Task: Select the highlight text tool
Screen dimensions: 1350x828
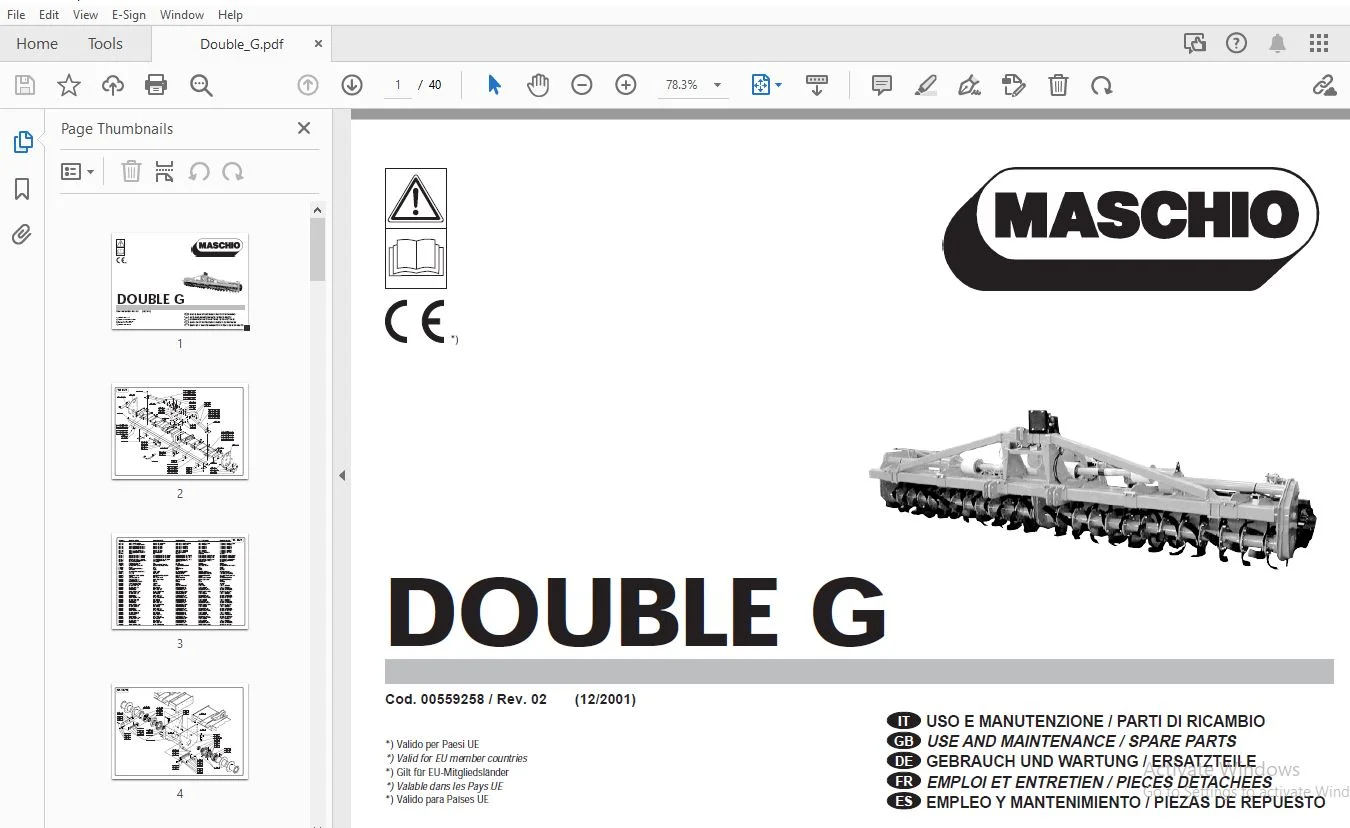Action: click(926, 85)
